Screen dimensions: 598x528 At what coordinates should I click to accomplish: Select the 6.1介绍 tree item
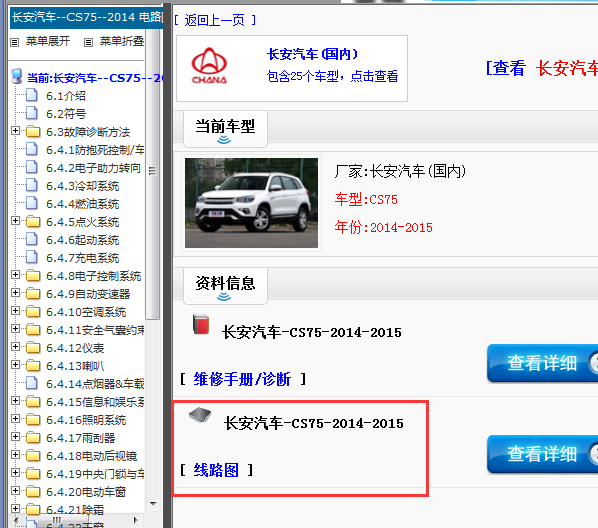tap(66, 96)
